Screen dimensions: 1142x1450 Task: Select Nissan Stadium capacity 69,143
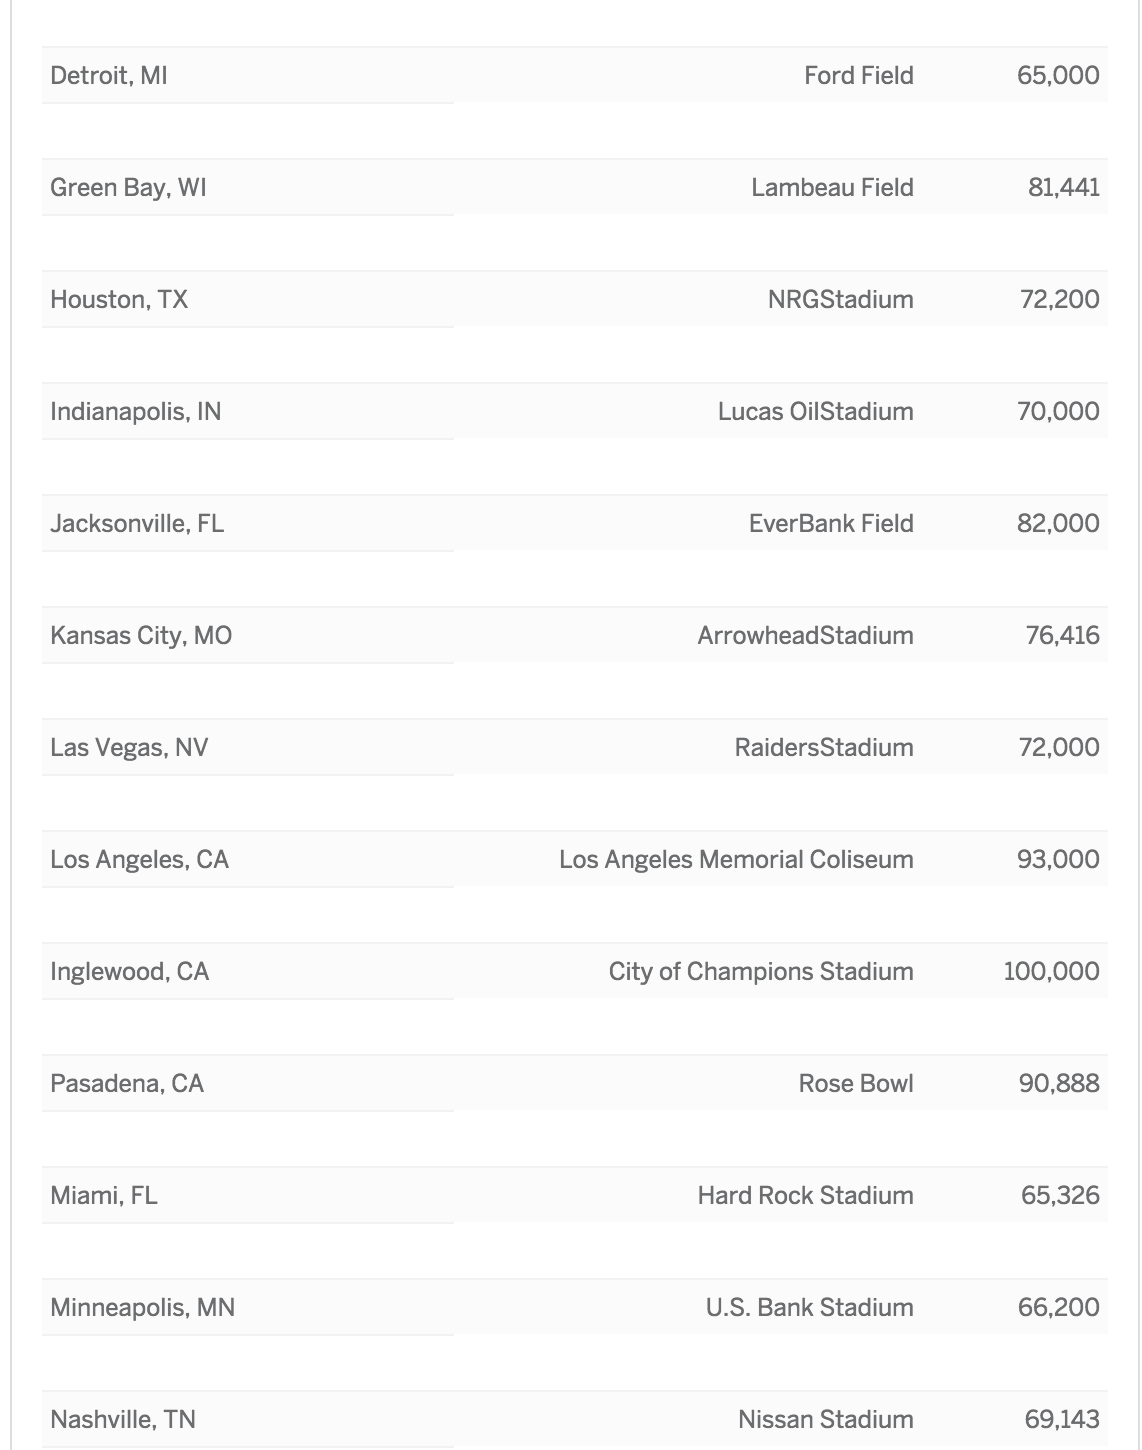coord(1061,1420)
